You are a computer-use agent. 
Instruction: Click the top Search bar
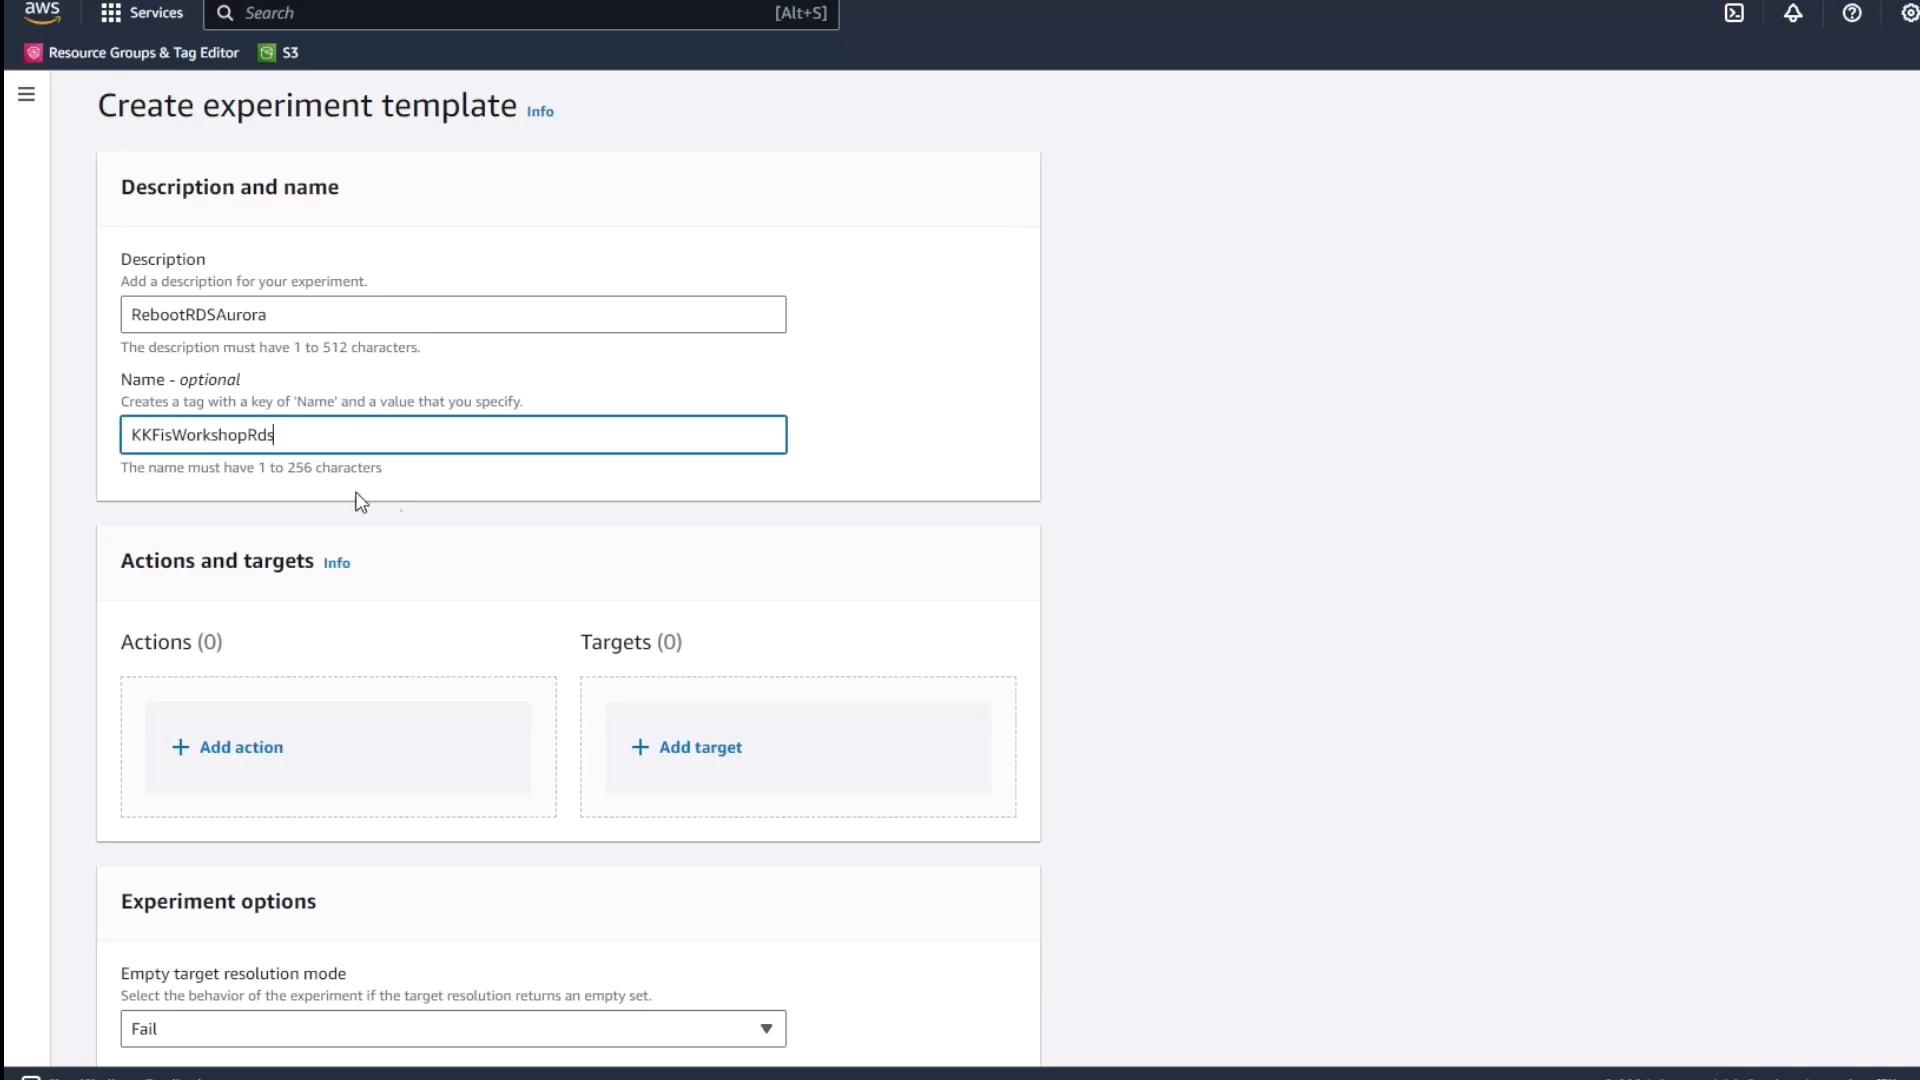pos(520,13)
